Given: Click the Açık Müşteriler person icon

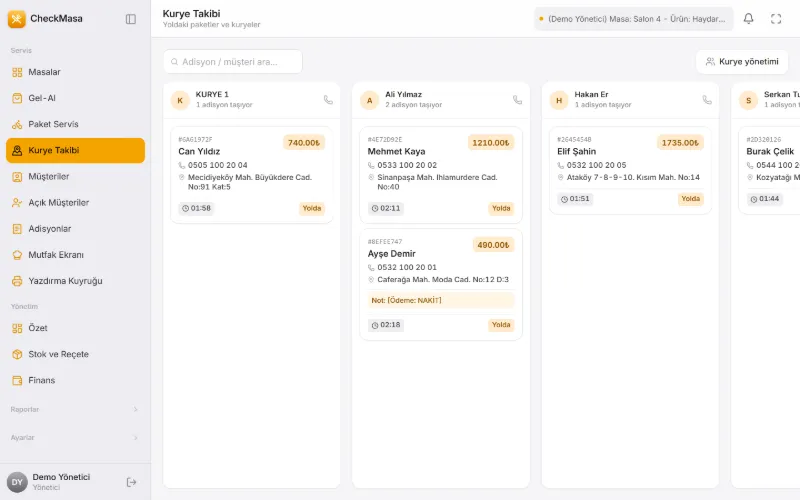Looking at the screenshot, I should click(17, 203).
